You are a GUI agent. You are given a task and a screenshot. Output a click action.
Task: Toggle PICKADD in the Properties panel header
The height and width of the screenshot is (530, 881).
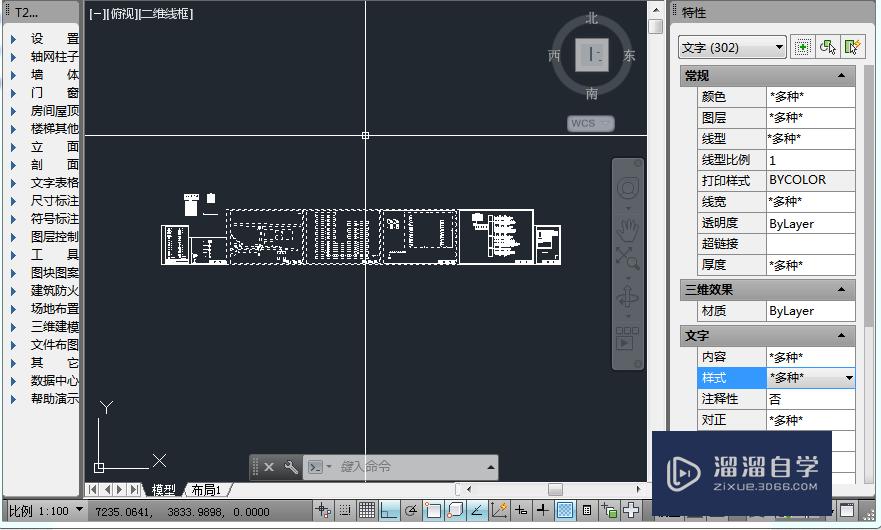point(803,47)
